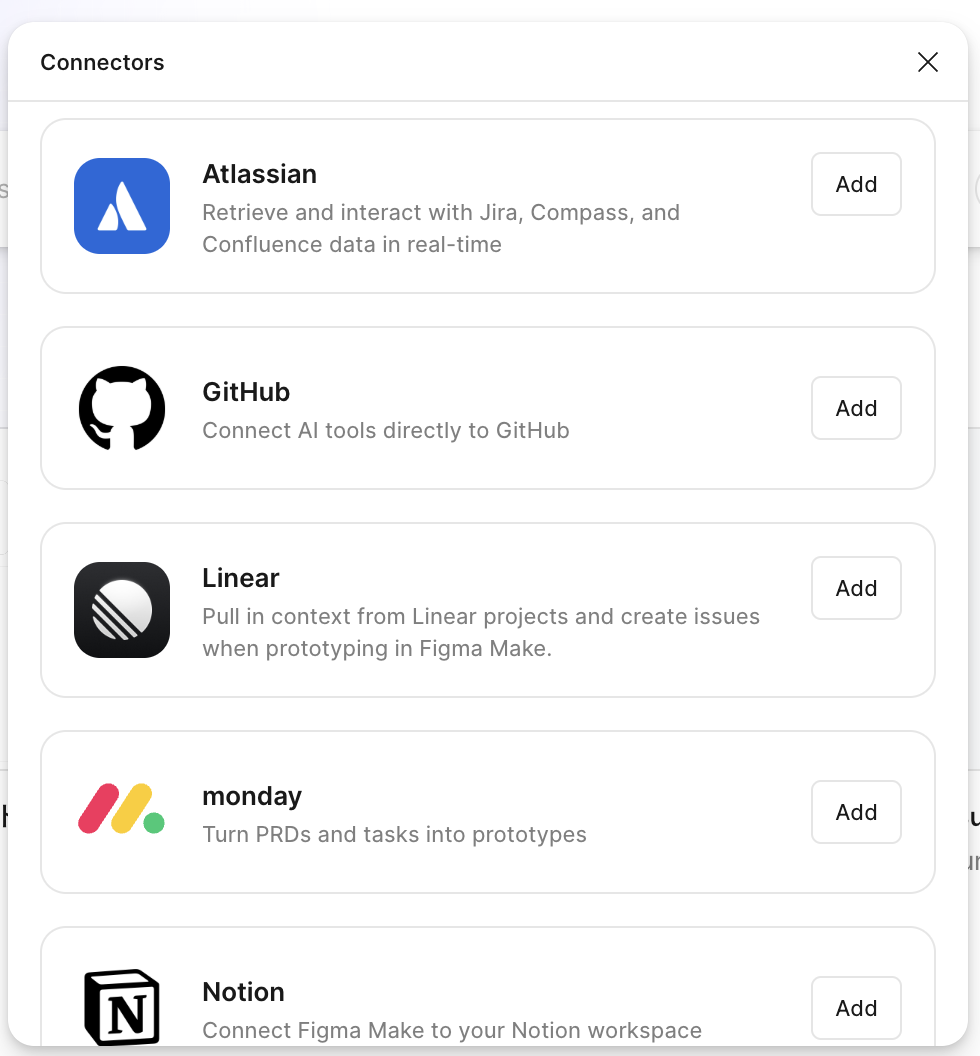Click the Linear app icon
This screenshot has width=980, height=1056.
tap(122, 610)
